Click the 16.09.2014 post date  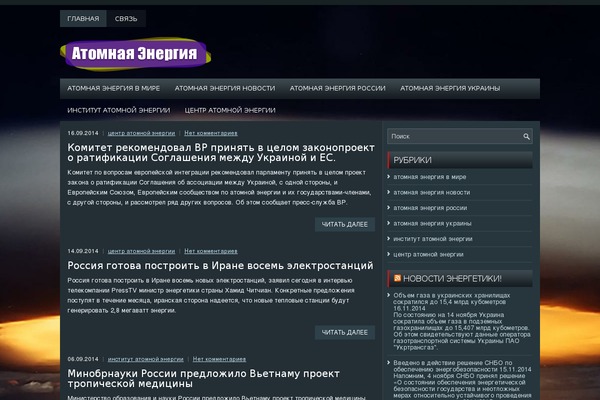[x=83, y=133]
